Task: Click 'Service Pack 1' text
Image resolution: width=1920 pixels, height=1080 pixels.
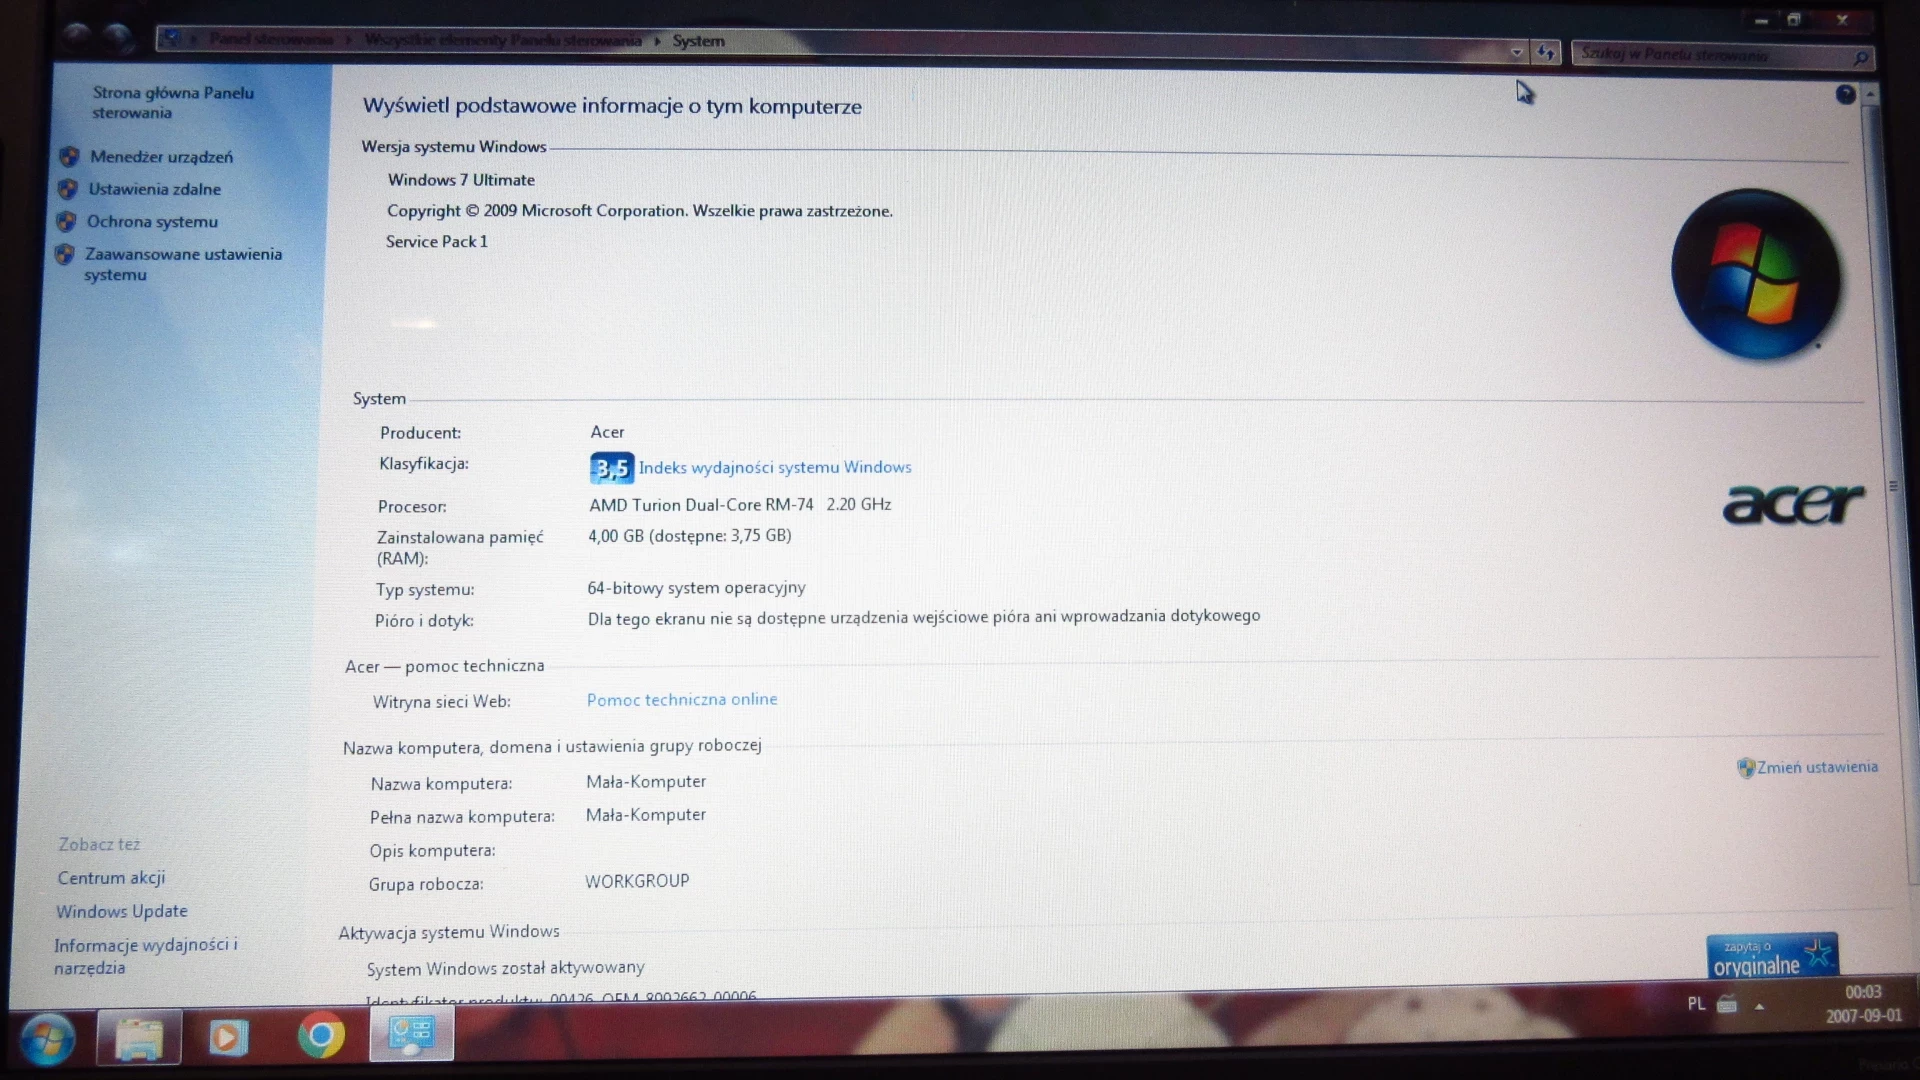Action: (437, 242)
